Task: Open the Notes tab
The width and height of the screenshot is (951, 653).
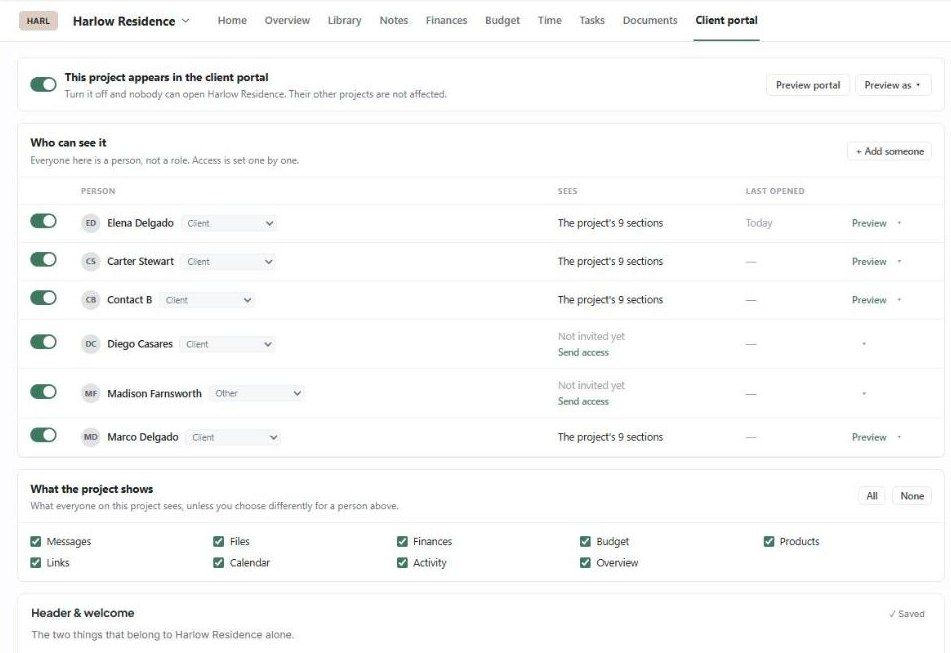Action: click(x=394, y=21)
